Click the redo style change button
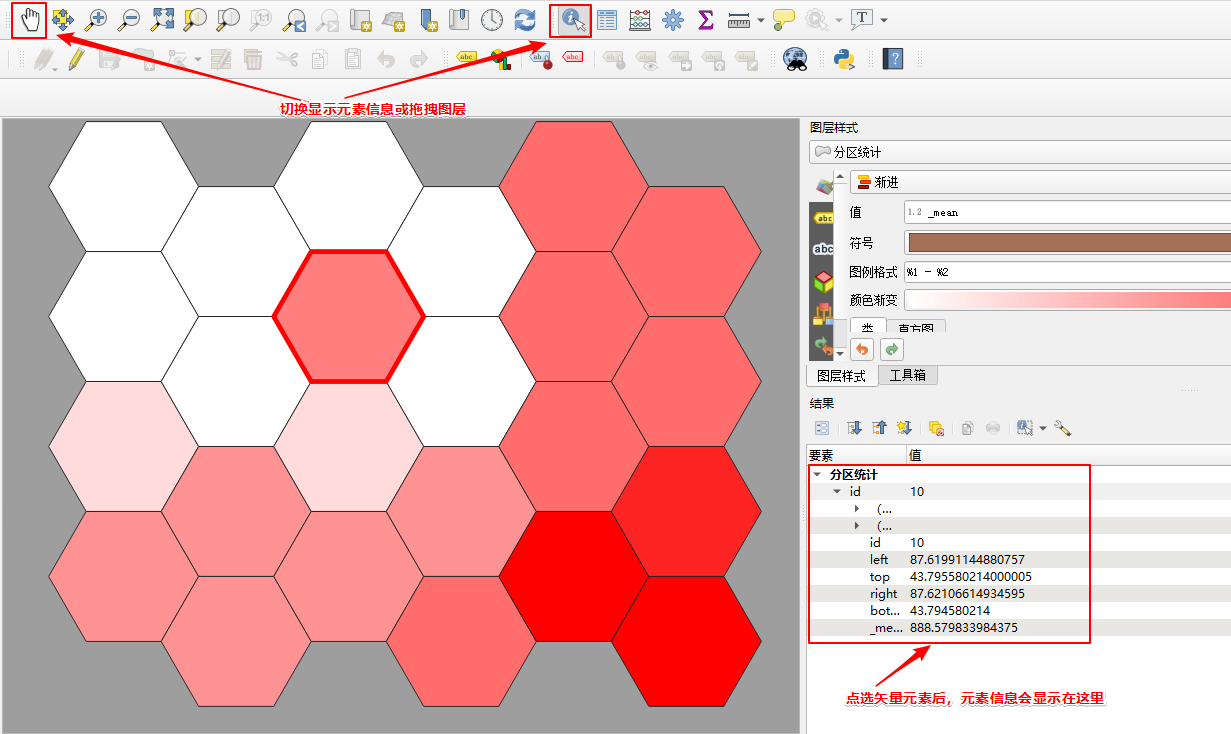 891,349
